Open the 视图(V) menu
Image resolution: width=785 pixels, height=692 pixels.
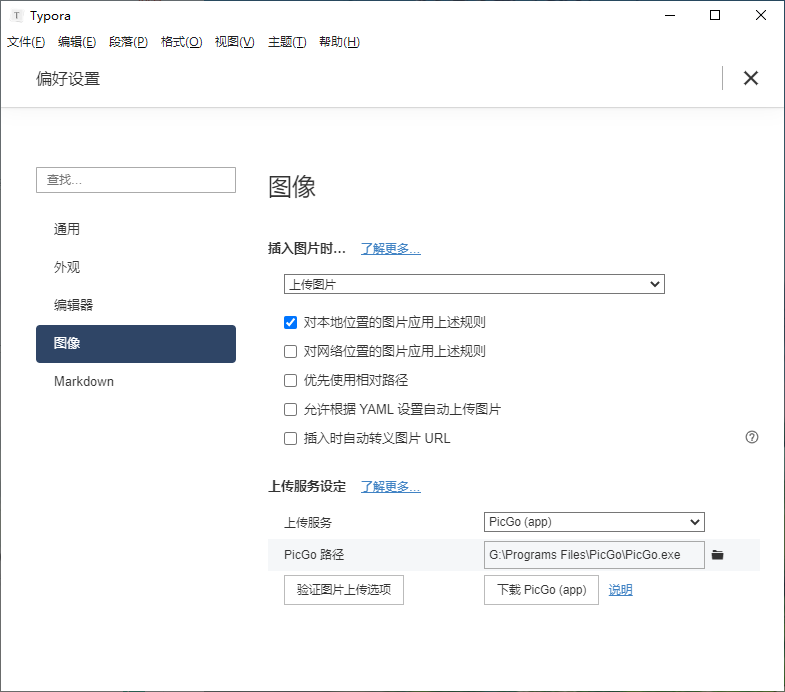234,42
